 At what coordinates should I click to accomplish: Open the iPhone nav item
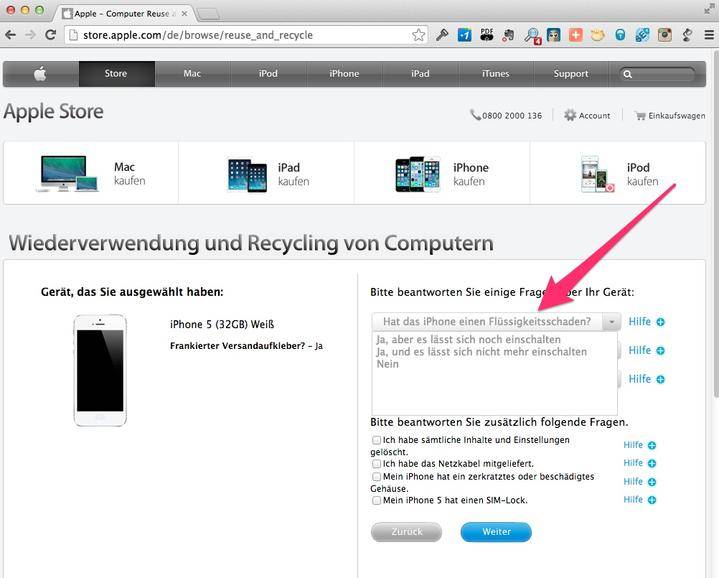tap(344, 74)
